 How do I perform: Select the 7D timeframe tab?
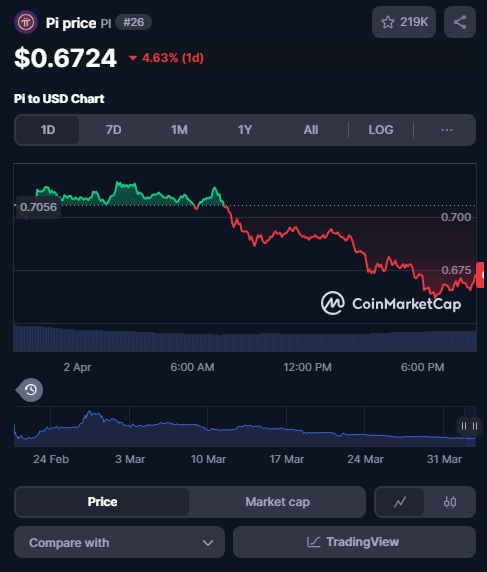[113, 130]
